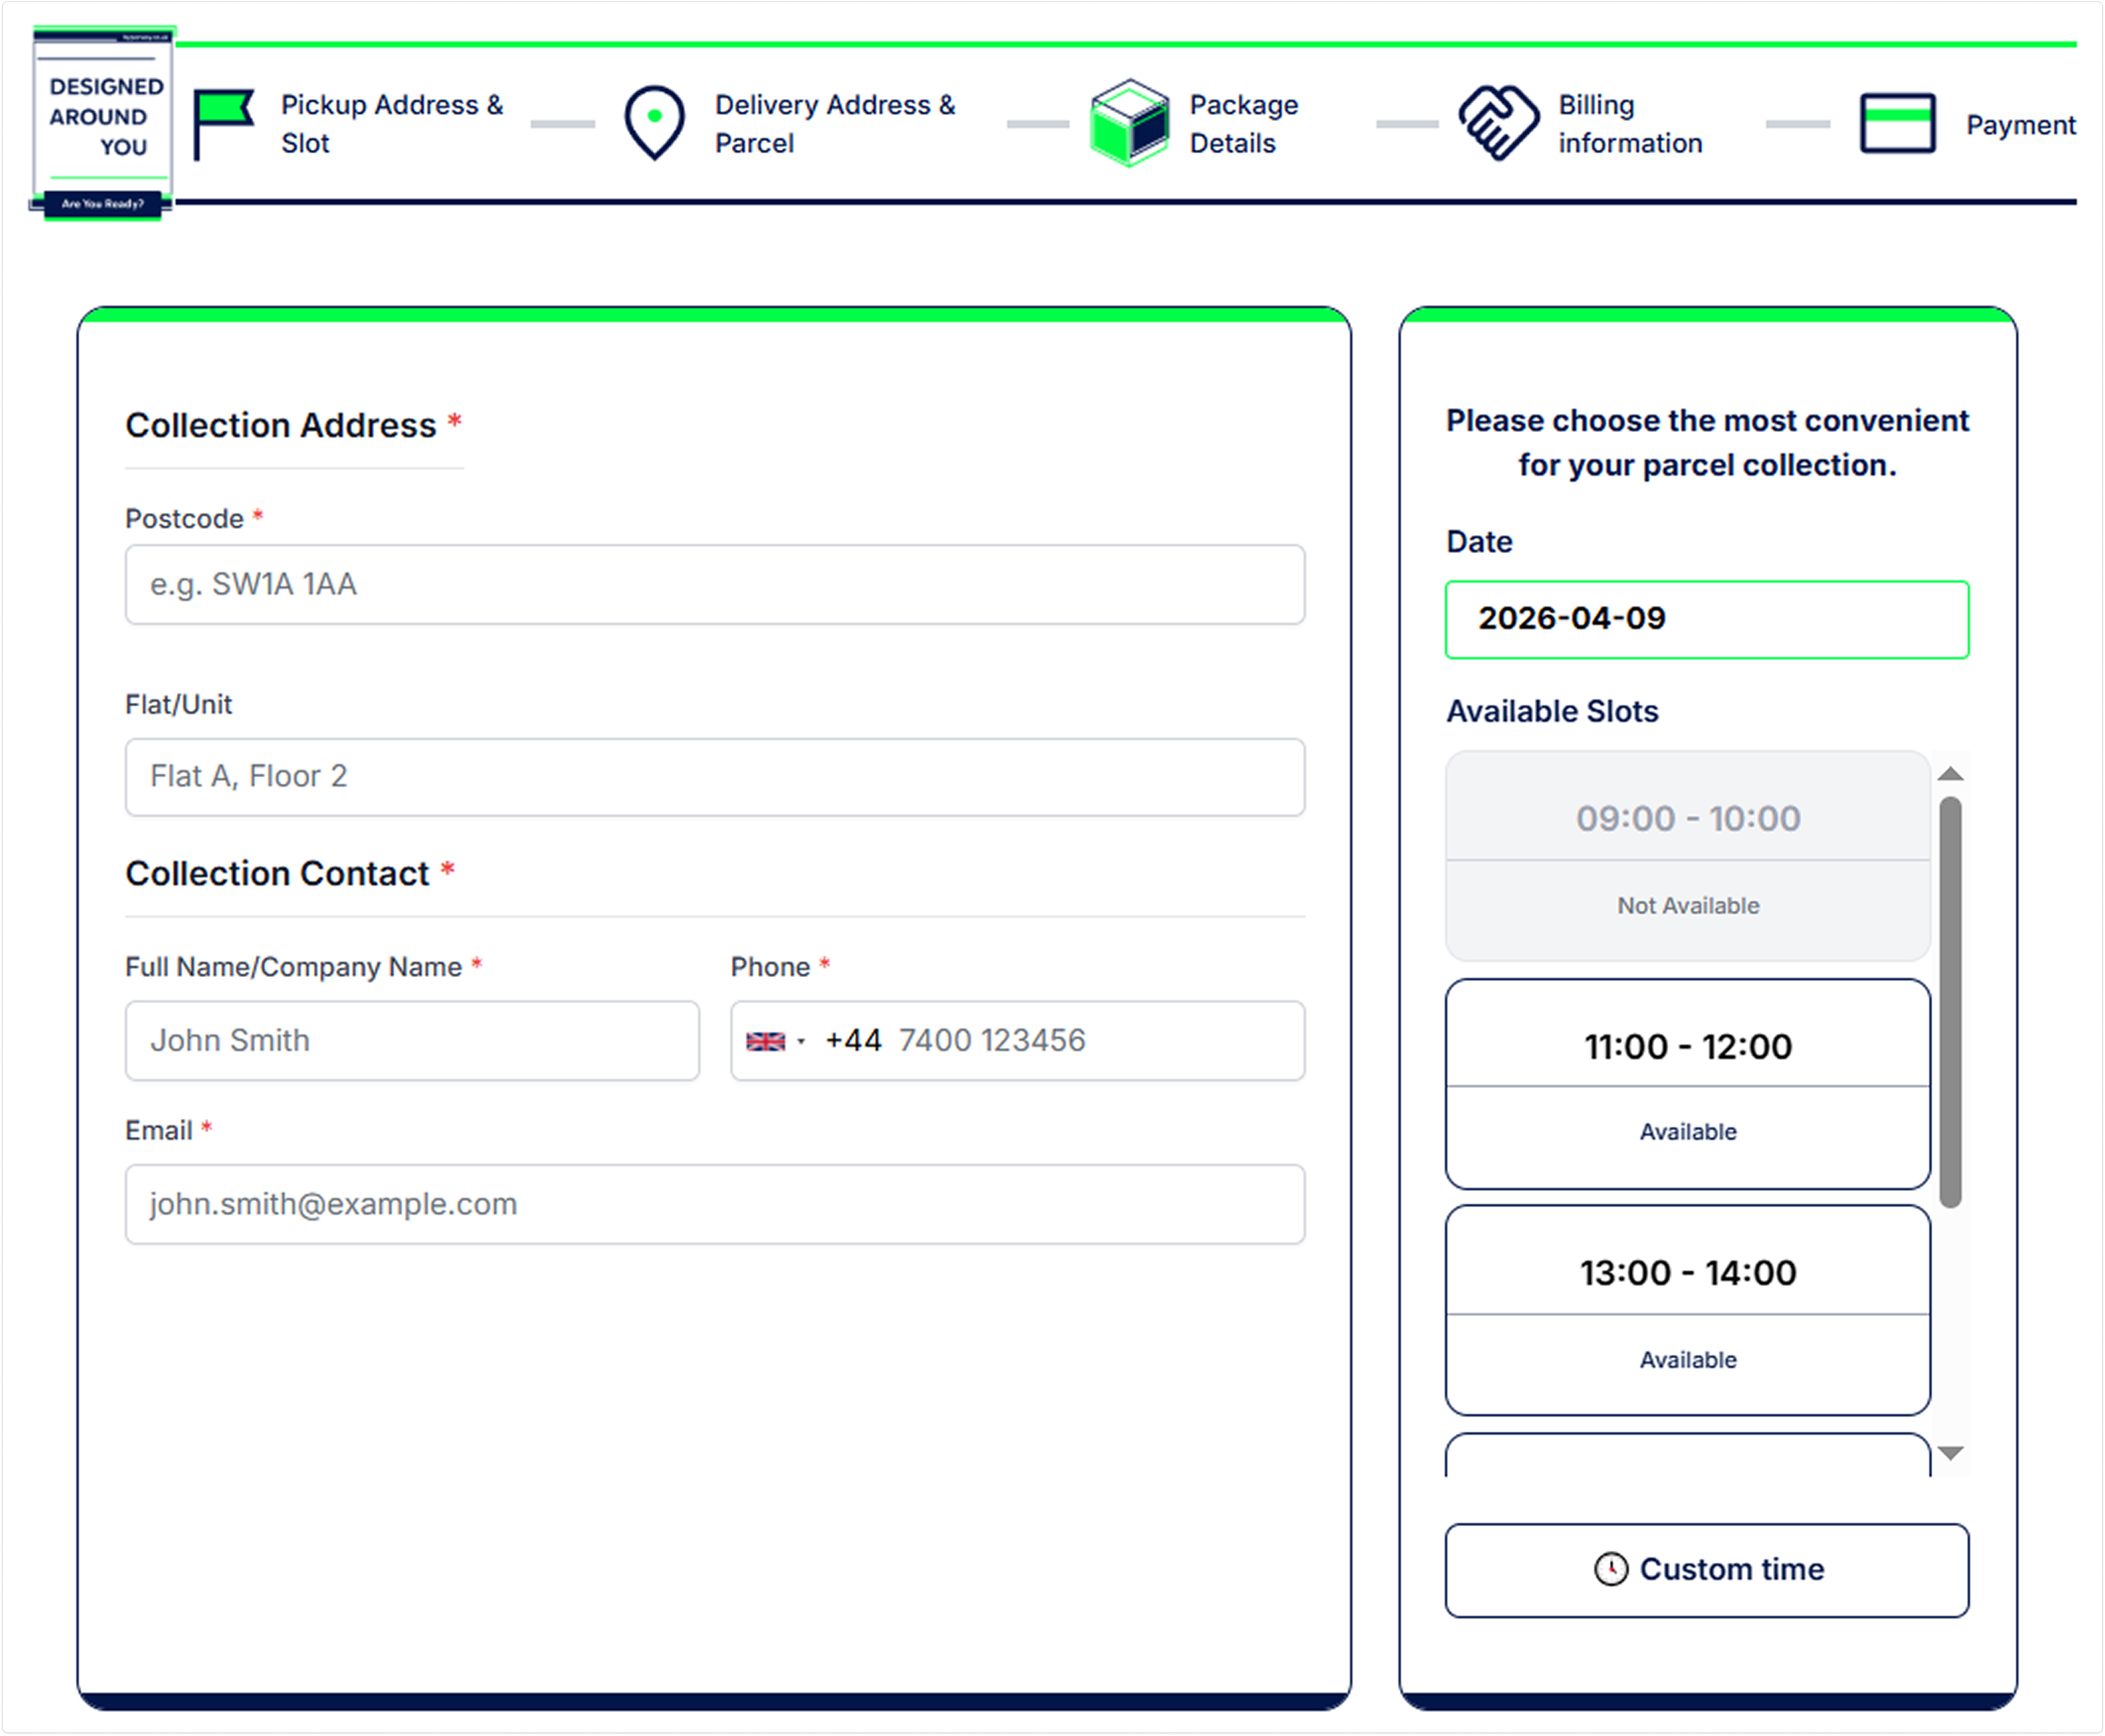Click the map pin Delivery Address icon
The height and width of the screenshot is (1736, 2105).
click(654, 123)
